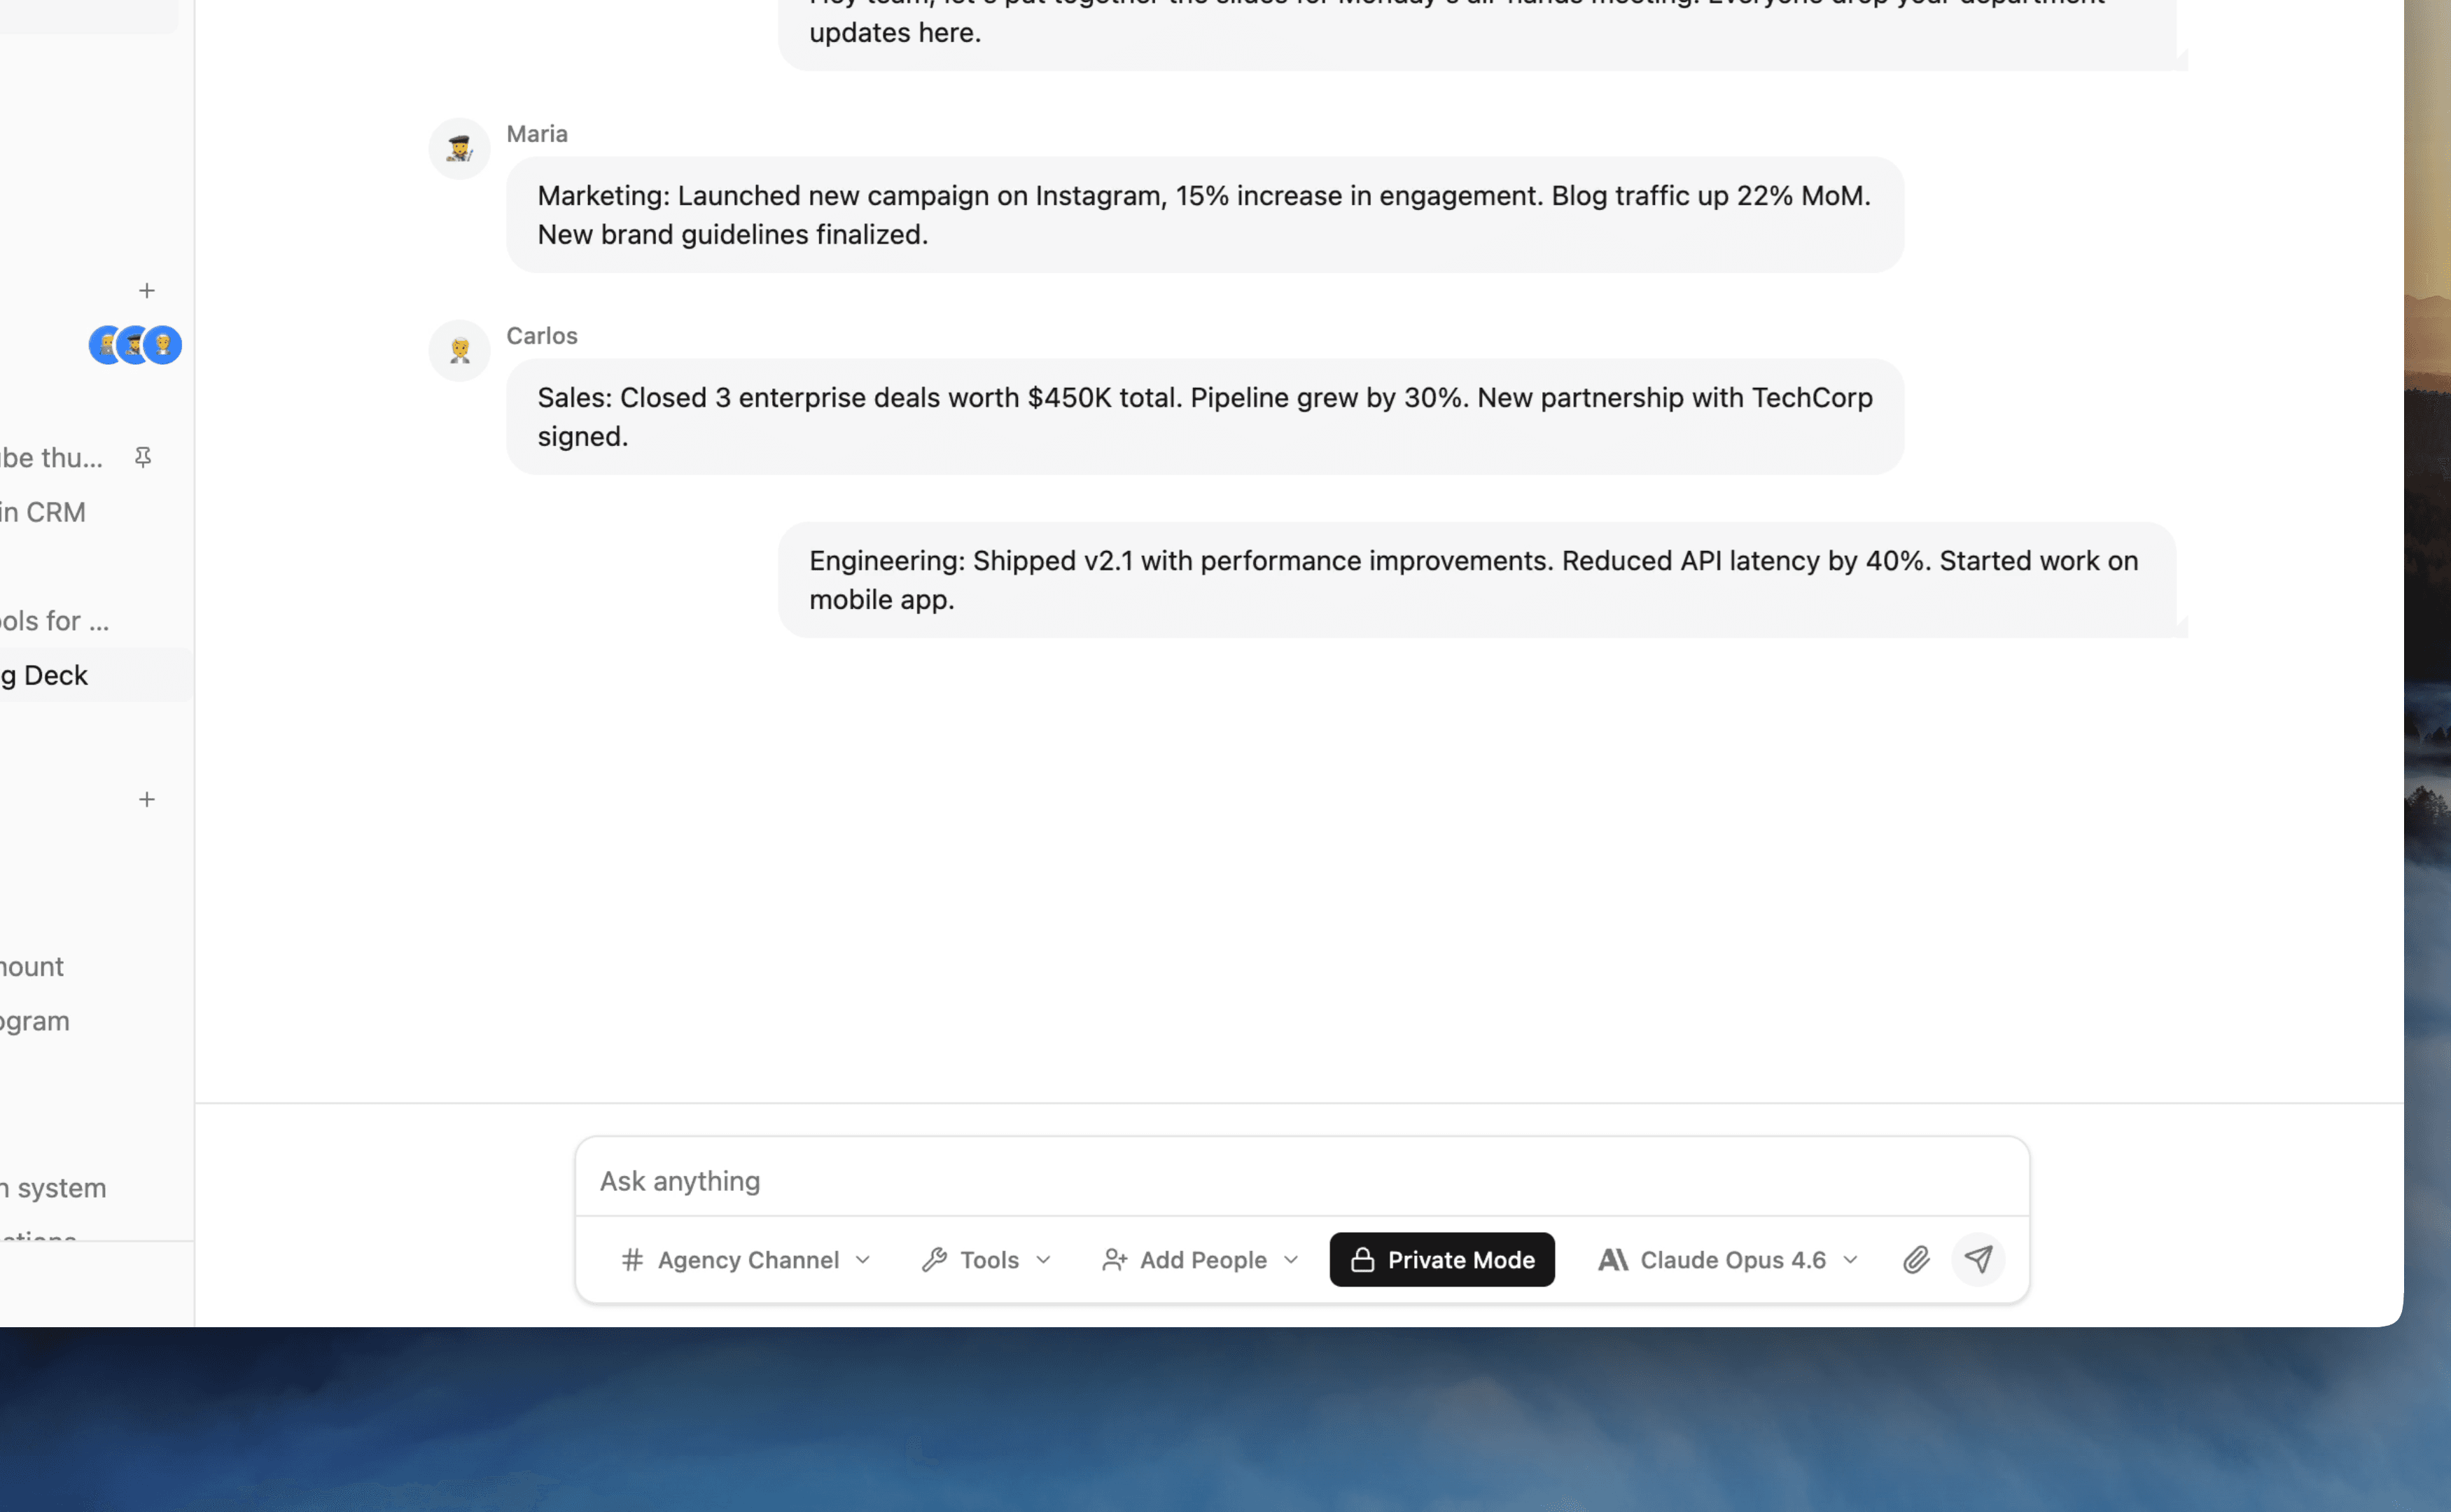Open the Claude Opus 4.6 model selector

1728,1259
